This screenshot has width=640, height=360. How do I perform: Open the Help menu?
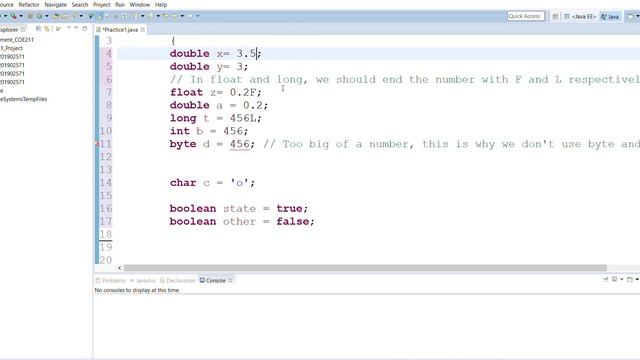(x=161, y=4)
